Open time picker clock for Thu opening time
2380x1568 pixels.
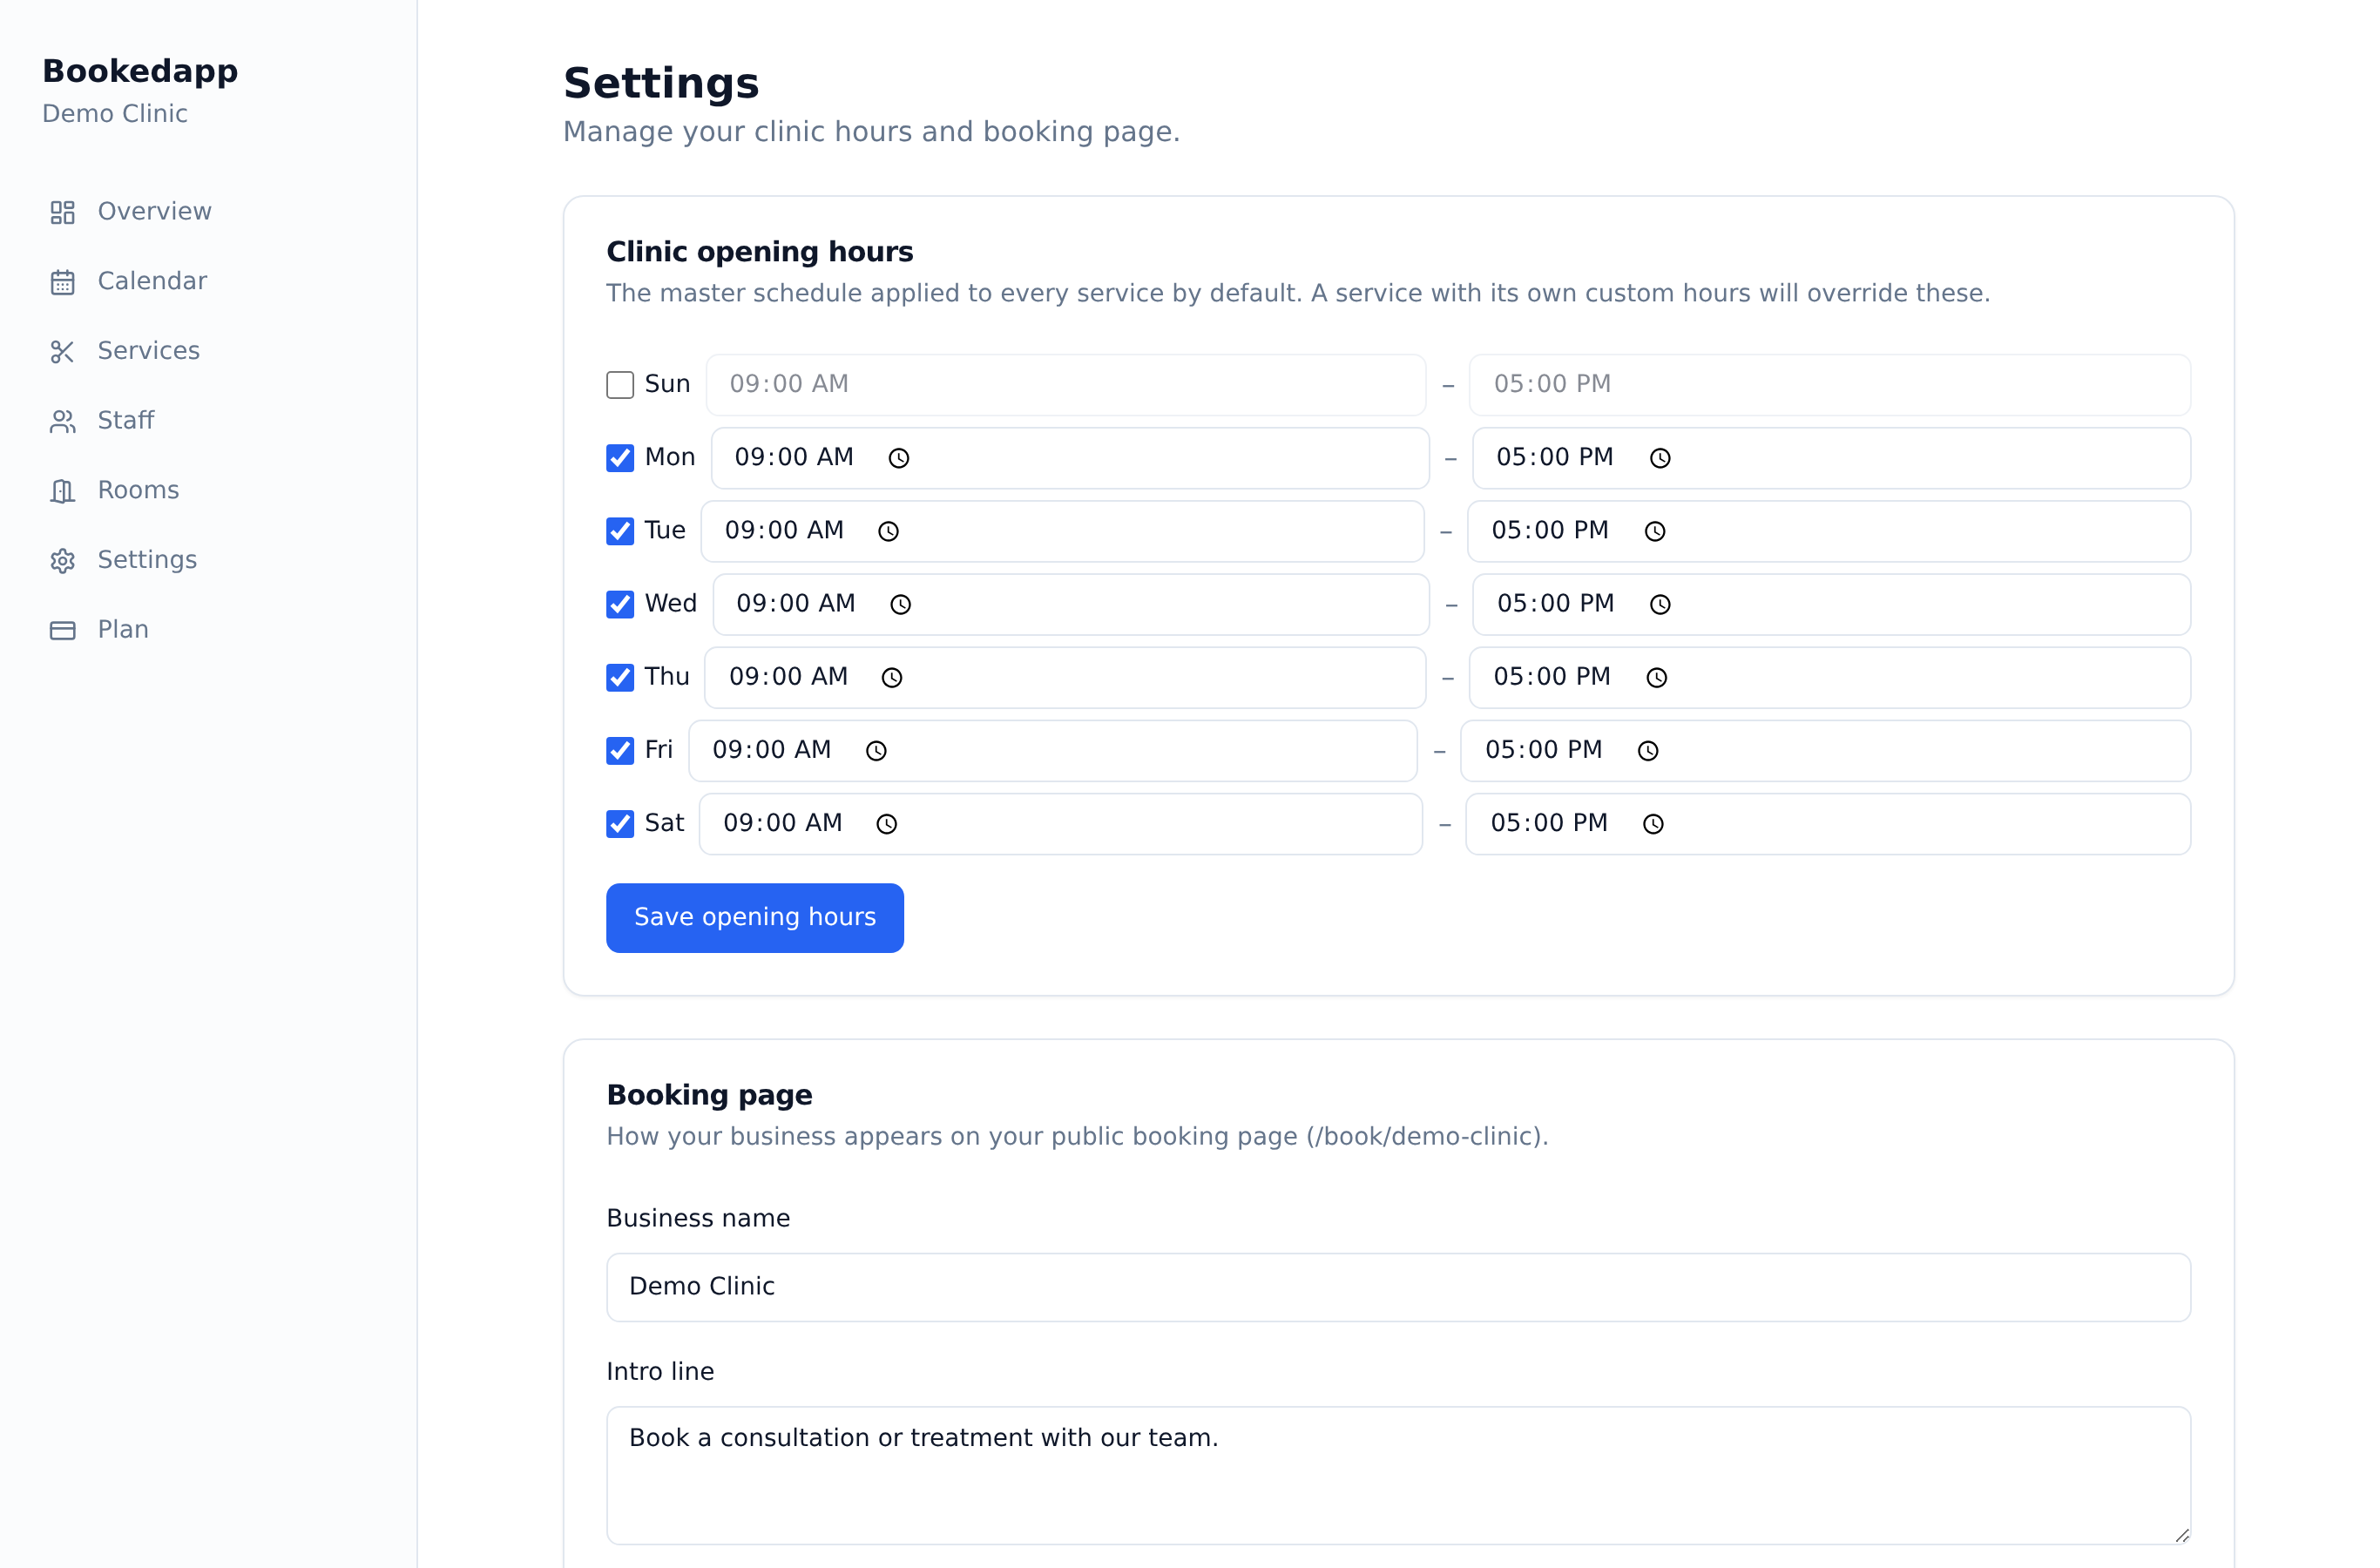[x=892, y=677]
